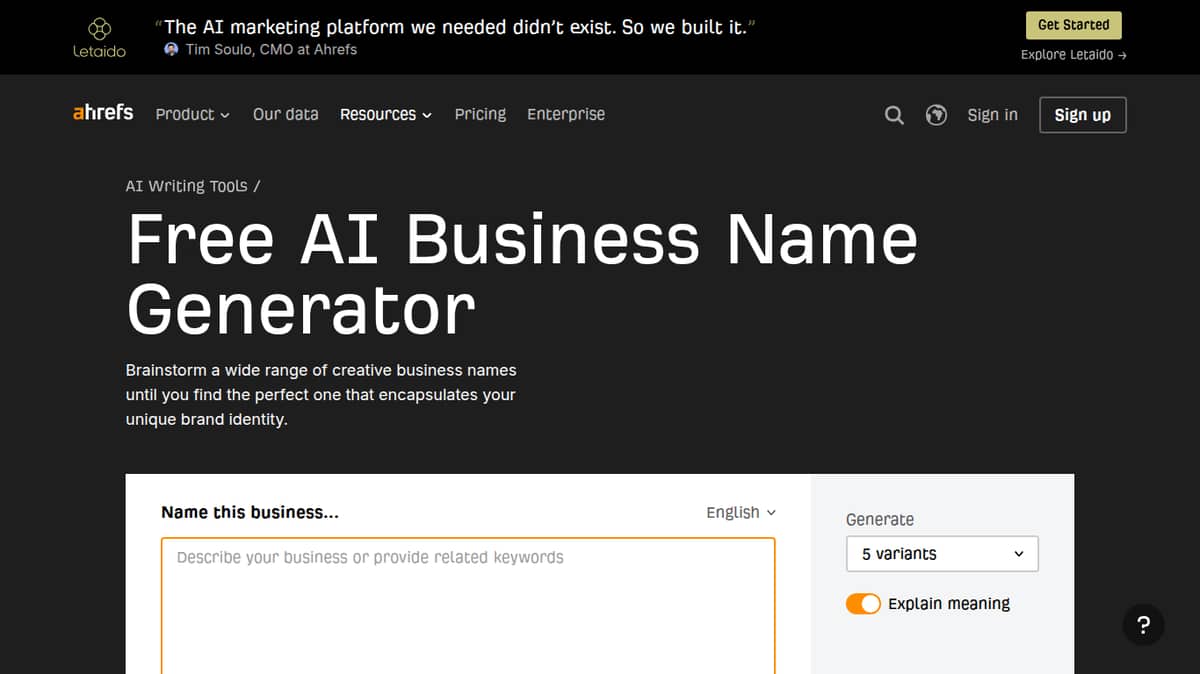
Task: Open the Our data page
Action: [285, 114]
